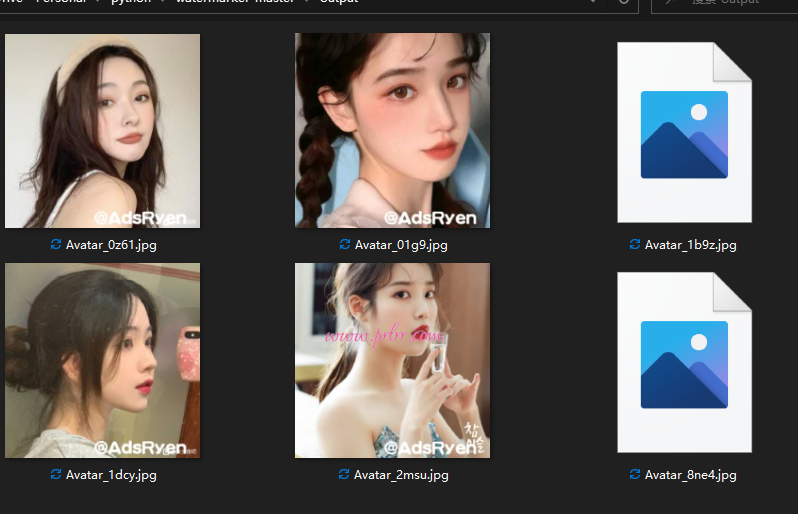Click the Avatar_8ne4.jpg file name label
Image resolution: width=798 pixels, height=514 pixels.
tap(691, 475)
